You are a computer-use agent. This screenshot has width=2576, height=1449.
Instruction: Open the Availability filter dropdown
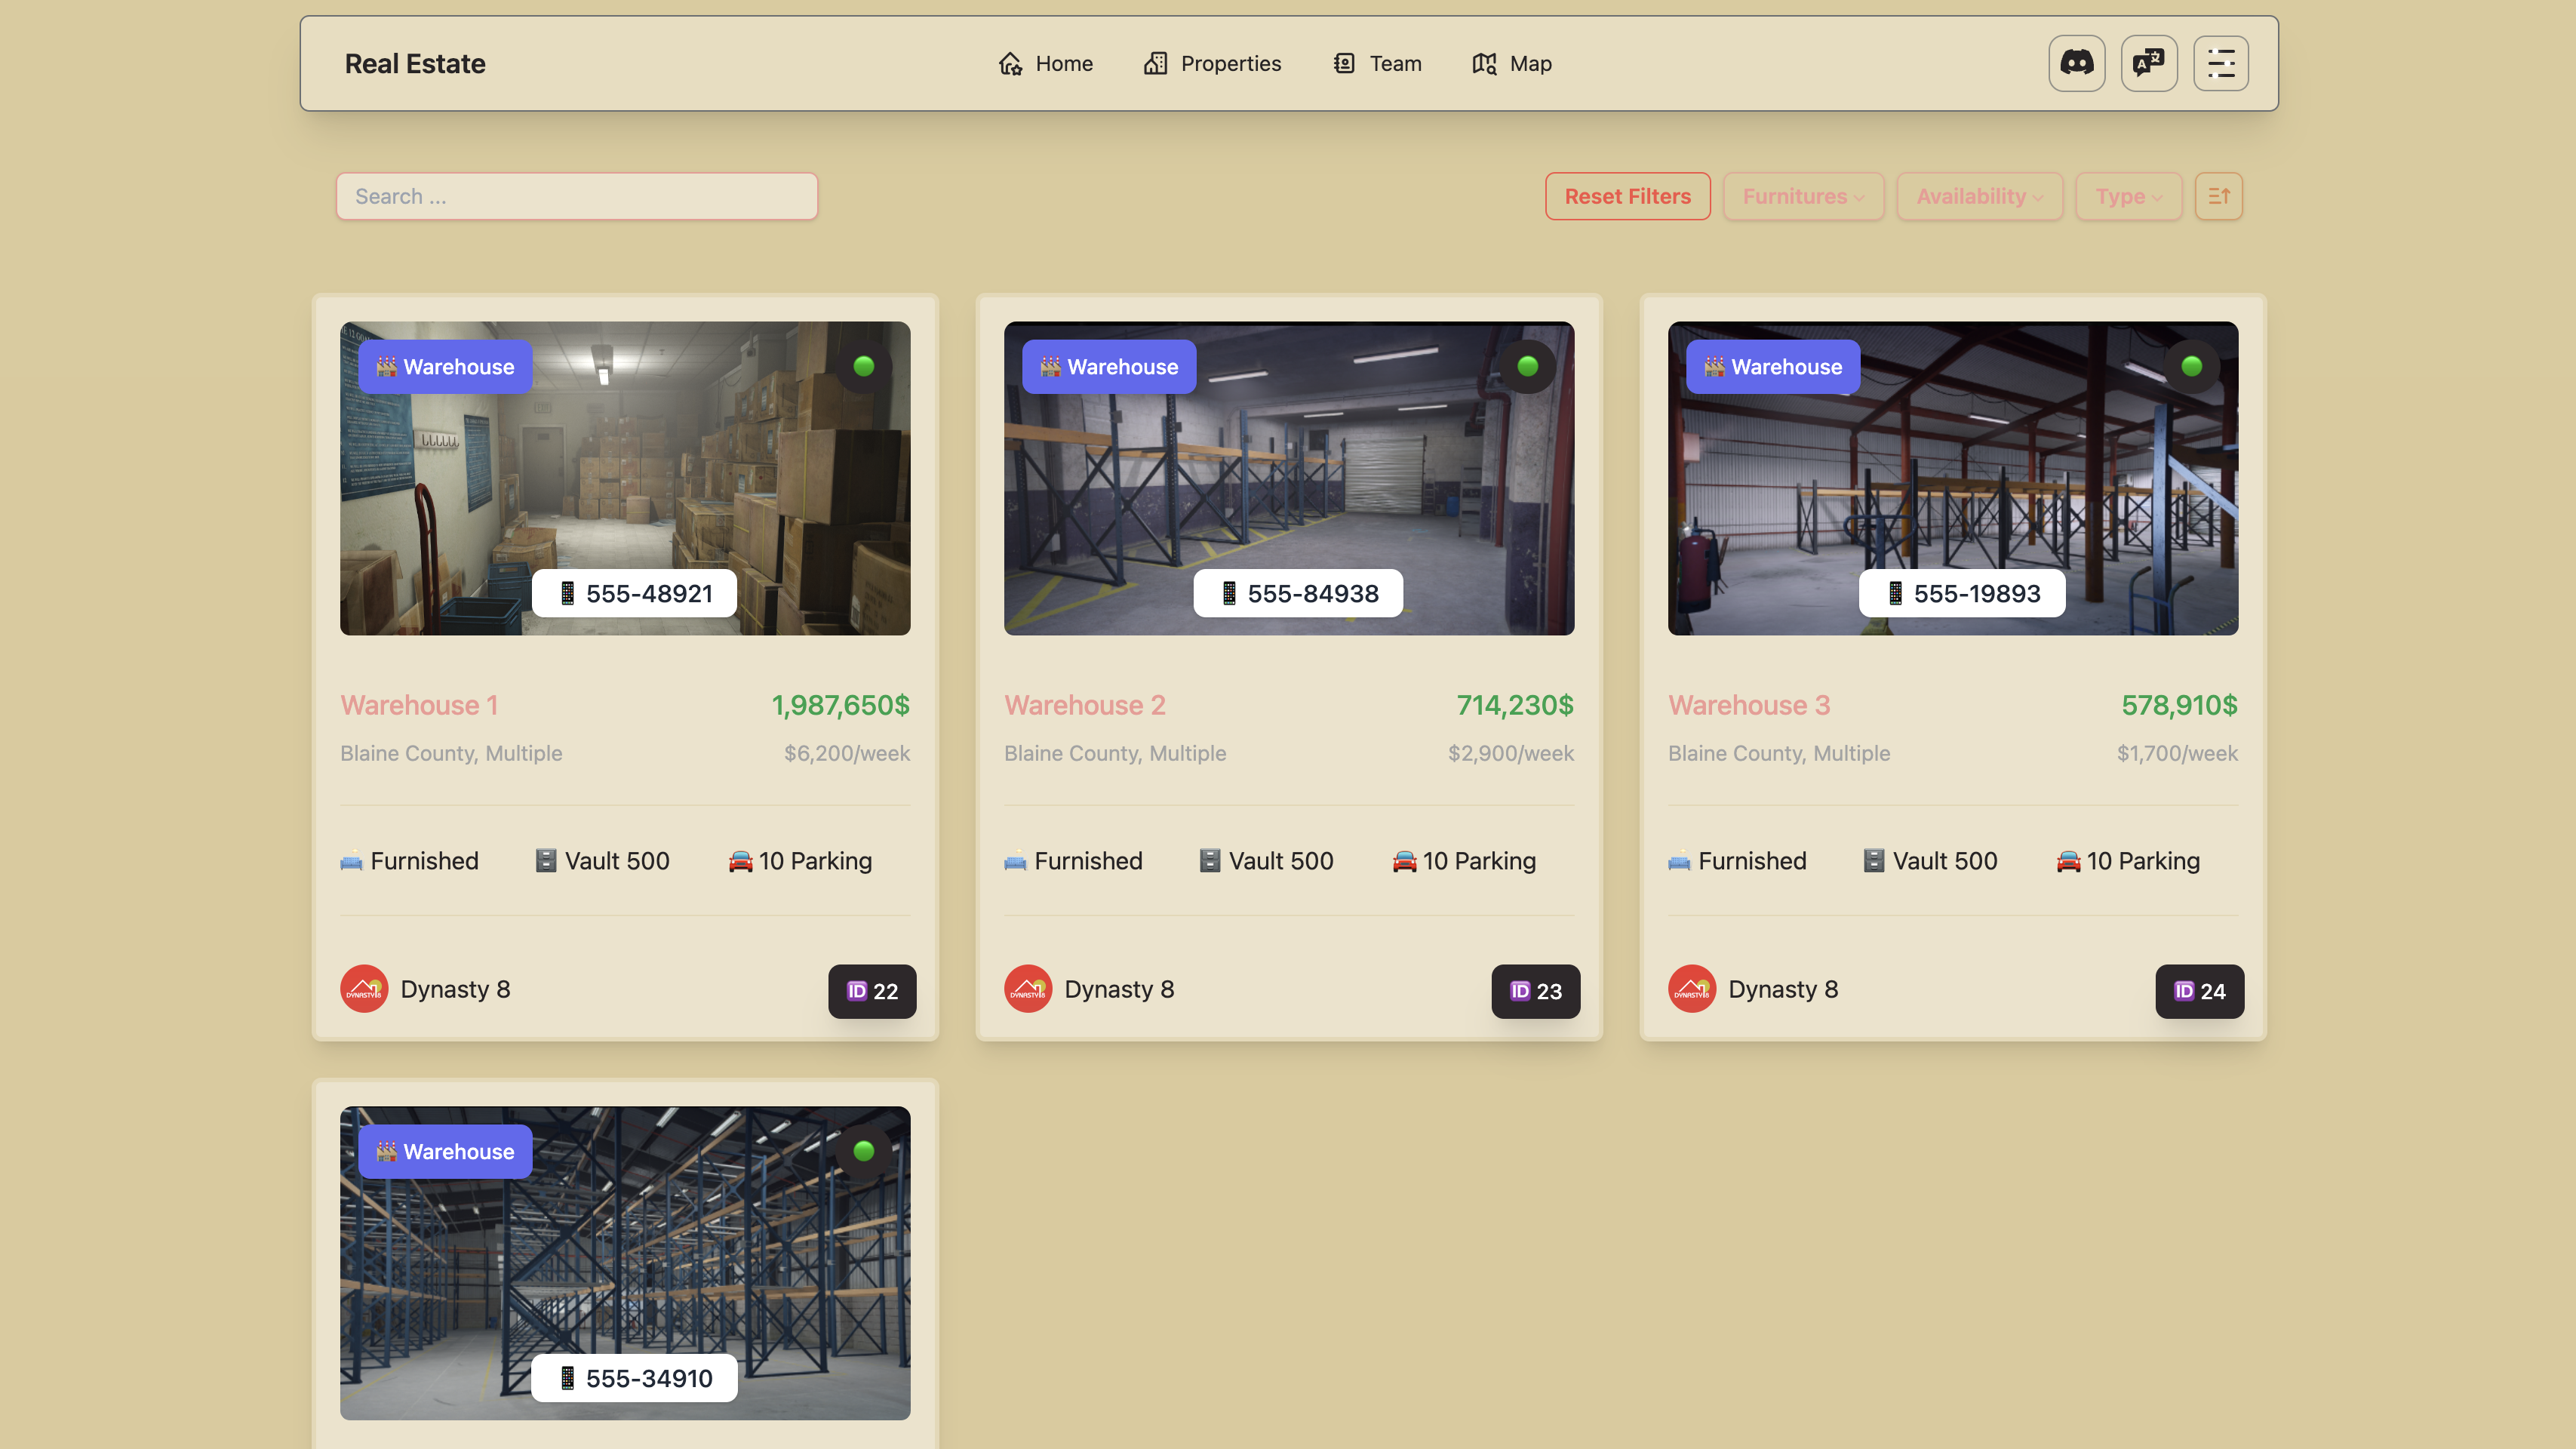pyautogui.click(x=1979, y=196)
